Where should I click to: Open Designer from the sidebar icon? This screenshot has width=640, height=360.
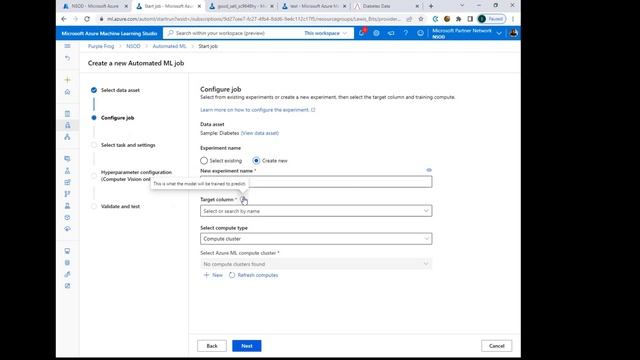67,137
